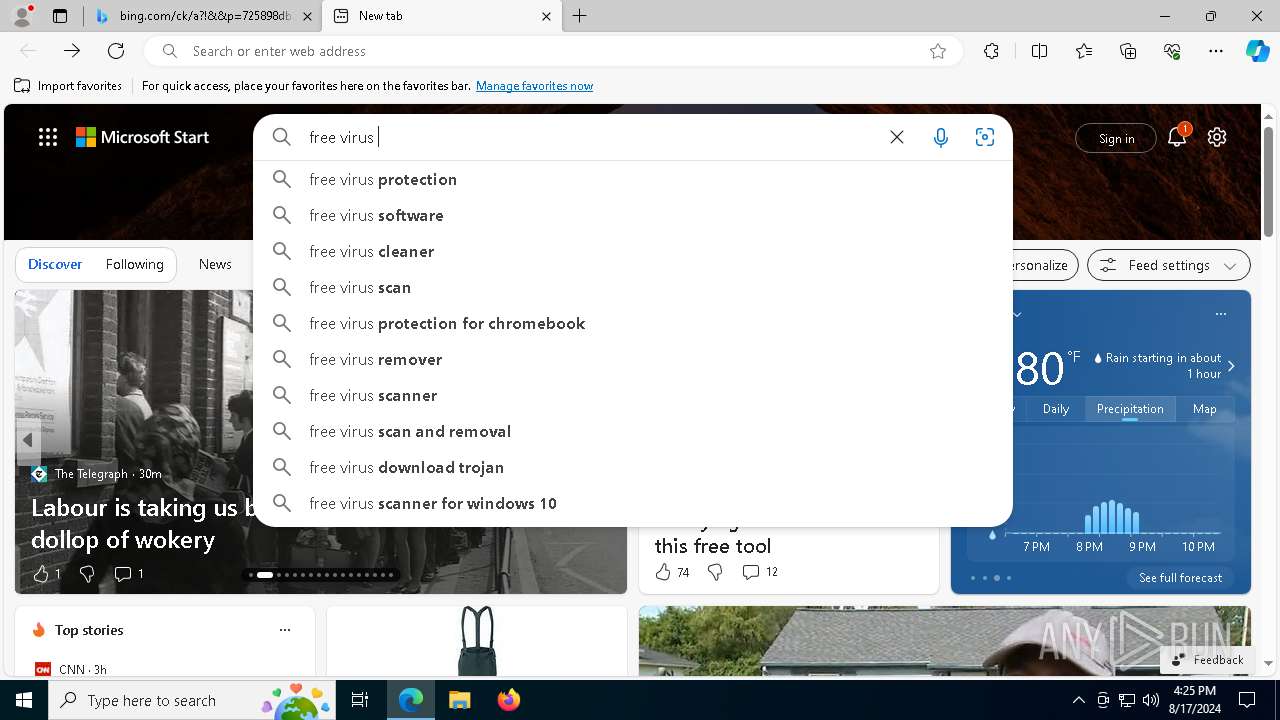
Task: Select the Precipitation weather tab
Action: pos(1130,409)
